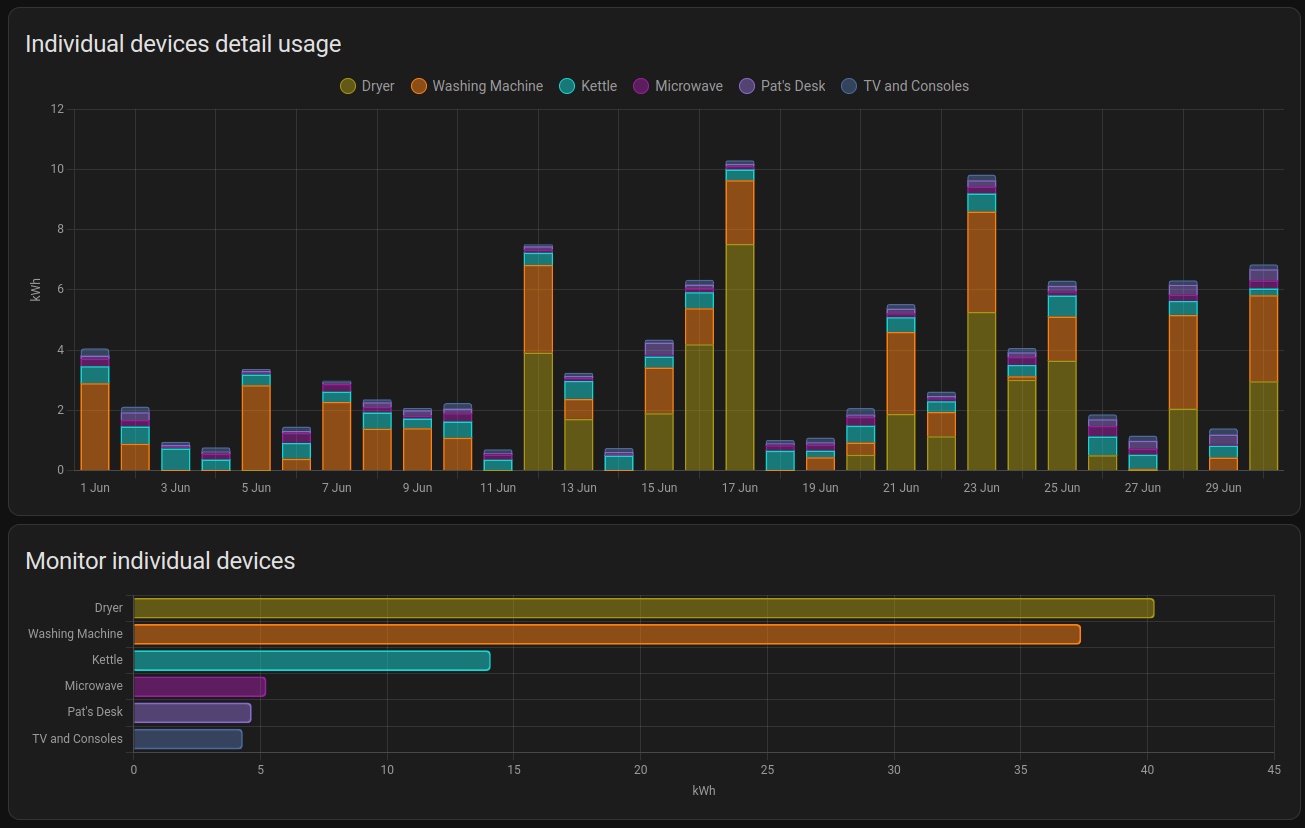Viewport: 1305px width, 828px height.
Task: Select the Washing Machine horizontal bar
Action: (x=607, y=634)
